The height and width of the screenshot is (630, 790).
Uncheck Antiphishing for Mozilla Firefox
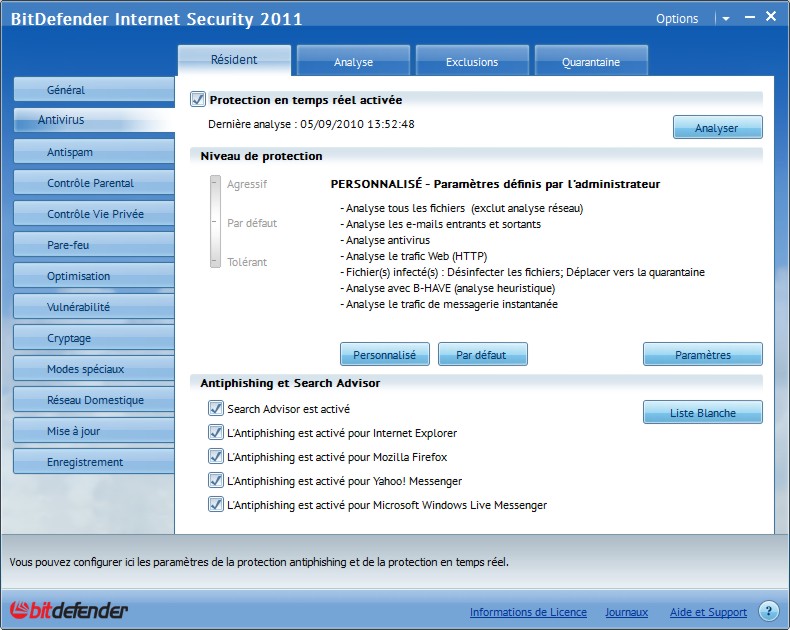pyautogui.click(x=216, y=456)
